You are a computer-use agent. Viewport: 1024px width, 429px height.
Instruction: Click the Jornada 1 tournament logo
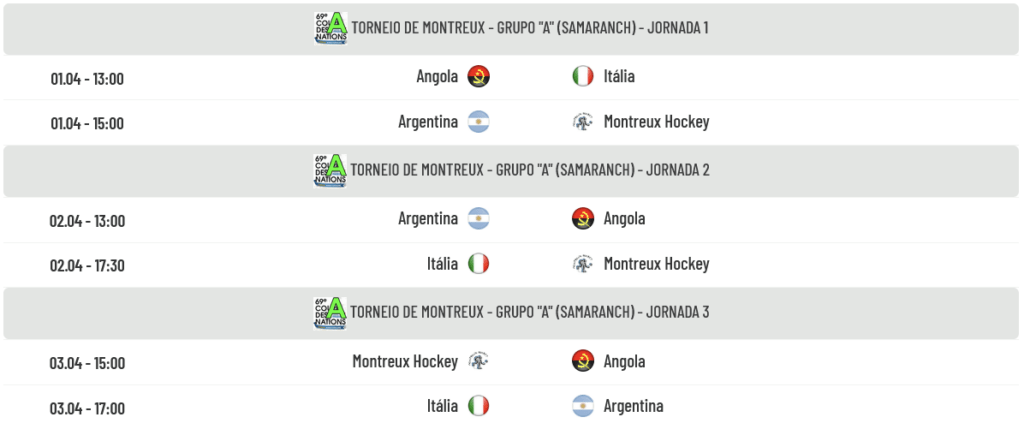(x=330, y=28)
